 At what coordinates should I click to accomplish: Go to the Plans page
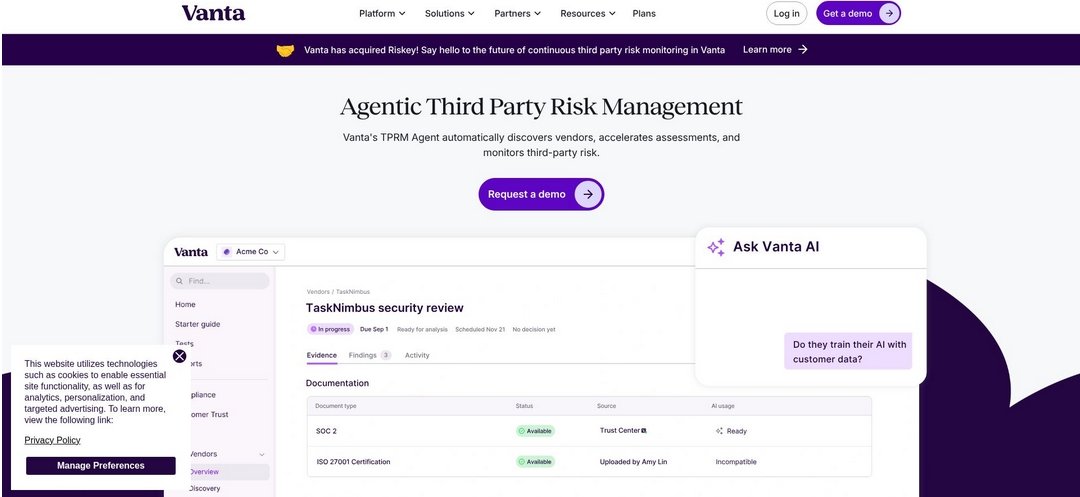click(x=644, y=13)
